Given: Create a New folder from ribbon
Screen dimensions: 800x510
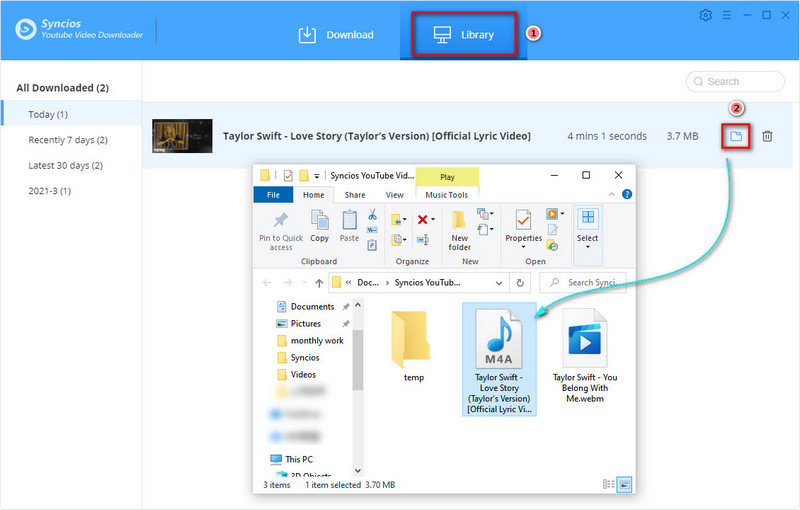Looking at the screenshot, I should pyautogui.click(x=459, y=231).
